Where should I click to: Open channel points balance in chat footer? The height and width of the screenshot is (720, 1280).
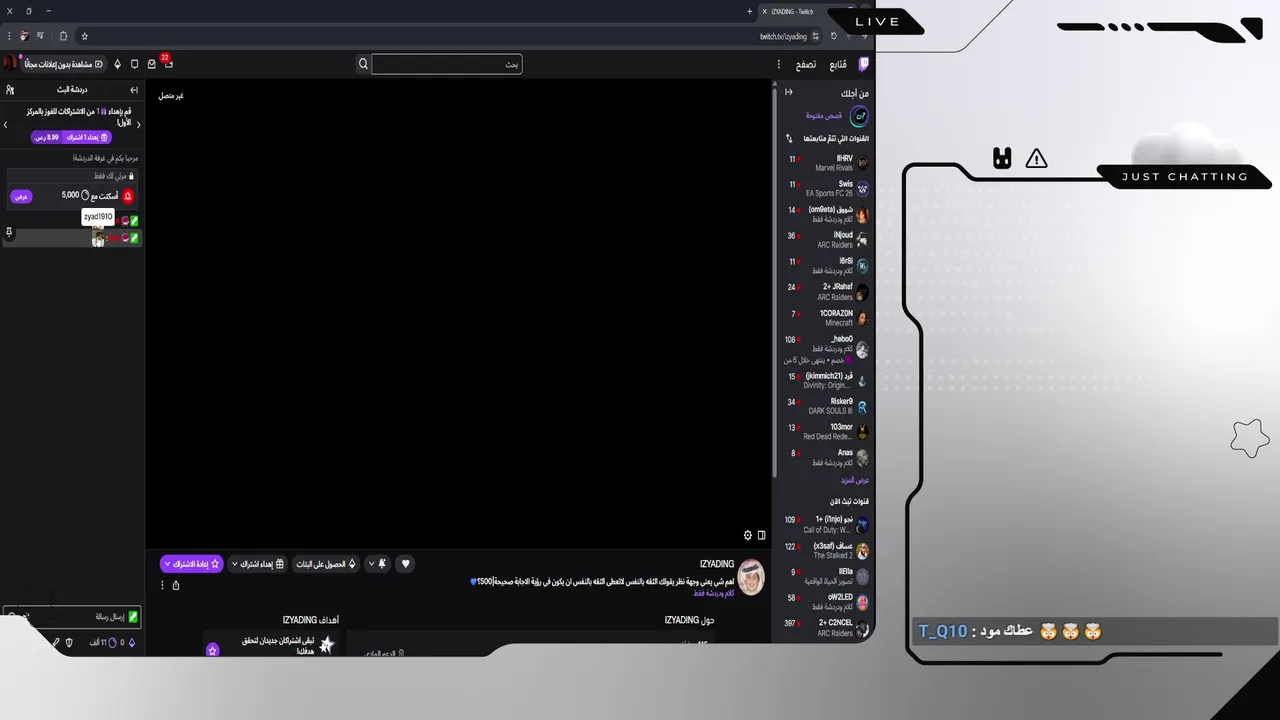(103, 642)
